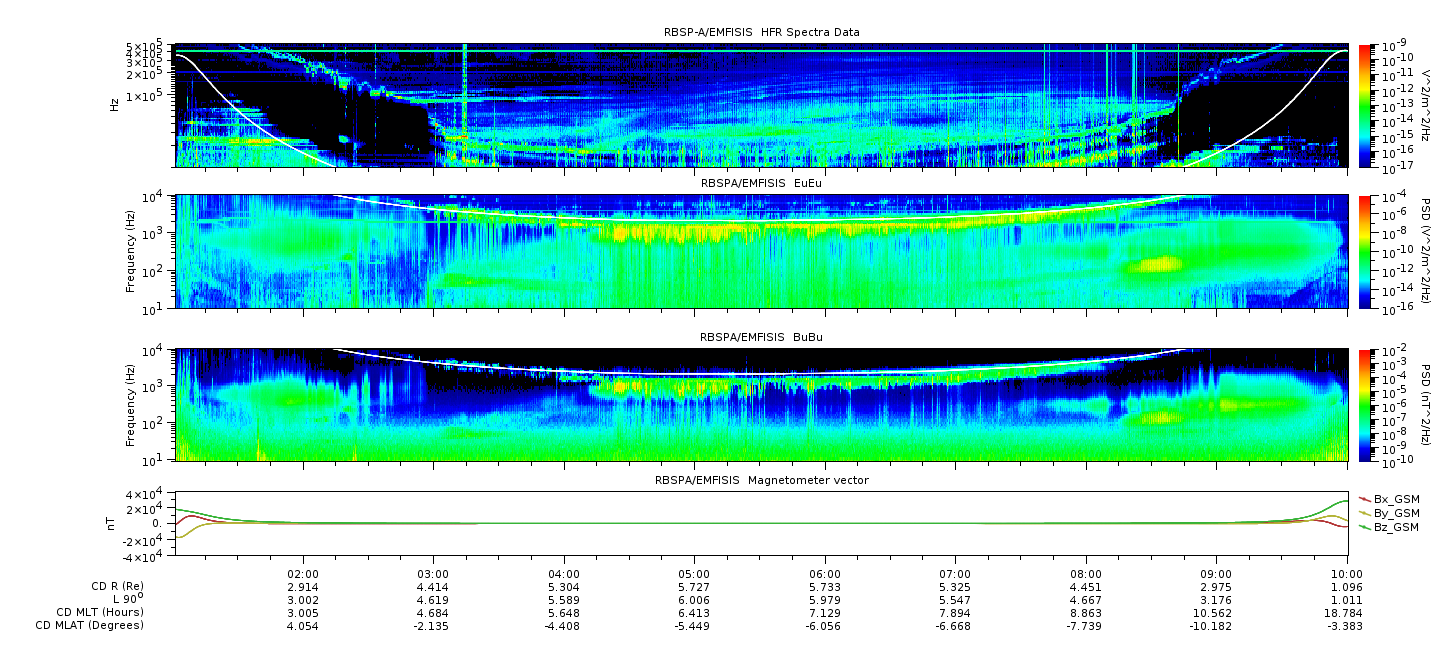
Task: Click the HFR Spectra Data plot title
Action: tap(761, 32)
